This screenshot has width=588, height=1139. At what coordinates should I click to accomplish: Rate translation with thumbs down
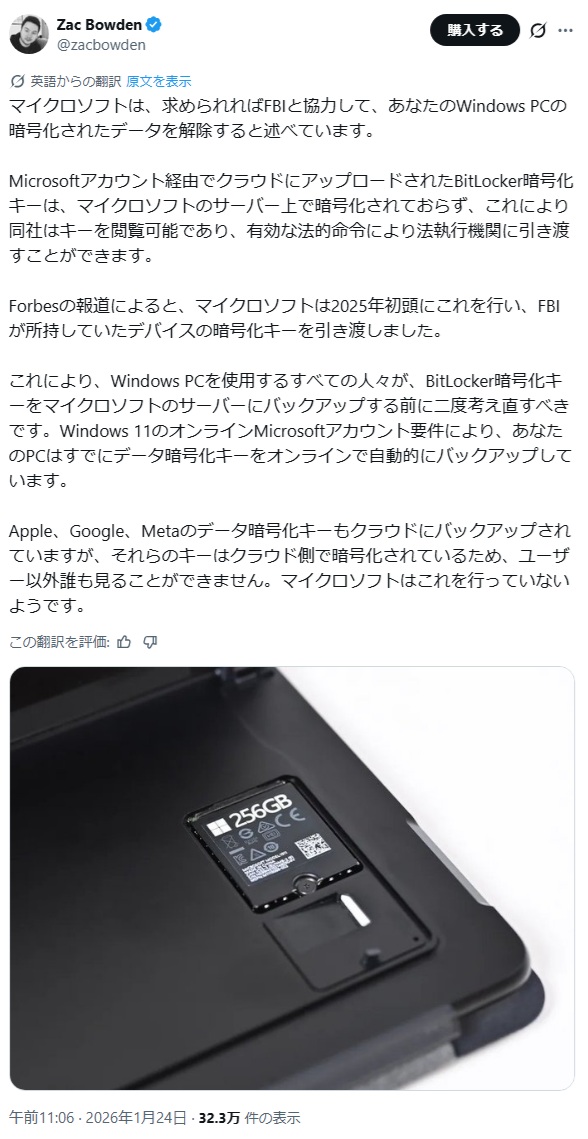point(150,641)
